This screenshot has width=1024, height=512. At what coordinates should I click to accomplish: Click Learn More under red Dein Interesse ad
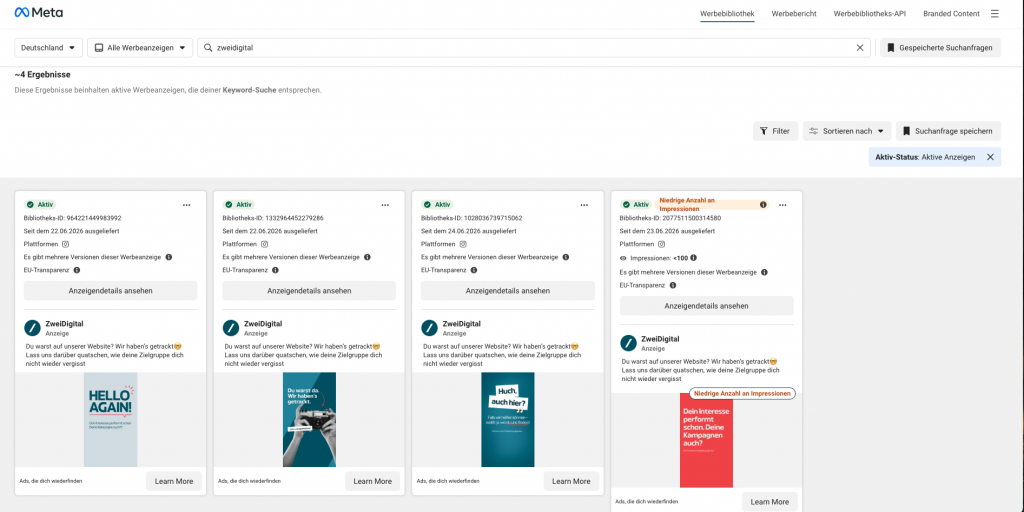point(769,502)
